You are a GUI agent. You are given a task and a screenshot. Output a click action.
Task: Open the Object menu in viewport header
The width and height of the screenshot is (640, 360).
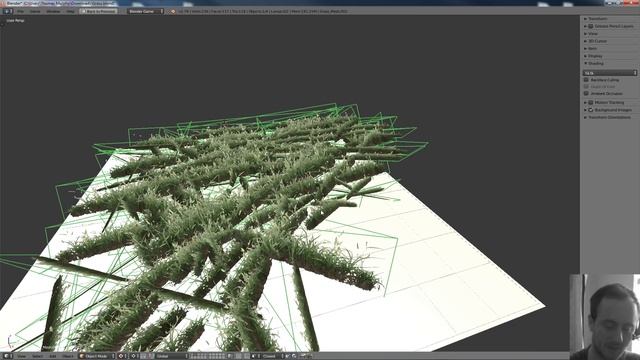68,356
